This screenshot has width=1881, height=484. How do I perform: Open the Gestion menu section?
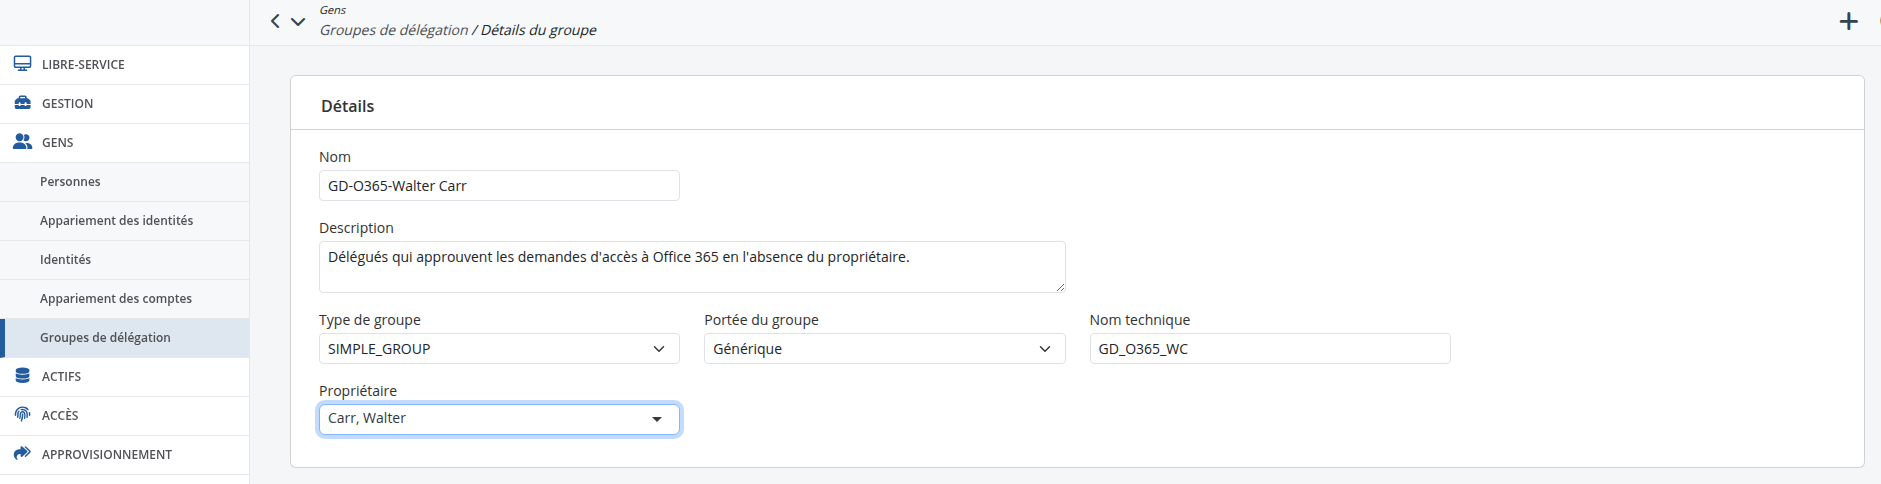125,103
